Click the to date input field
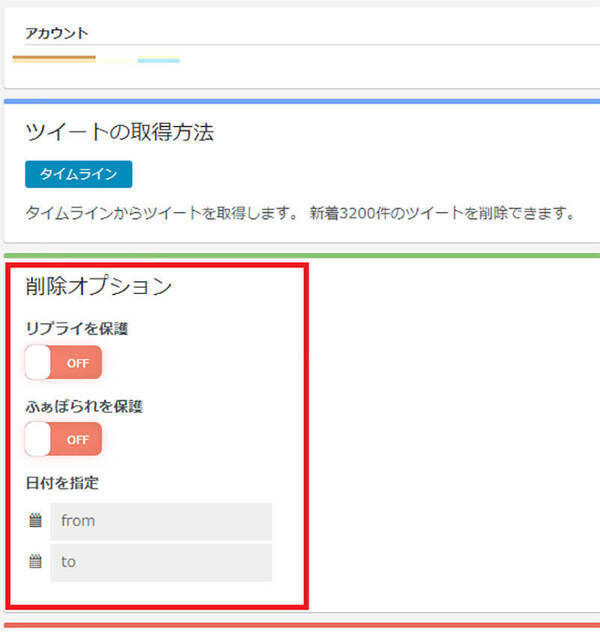Image resolution: width=600 pixels, height=632 pixels. tap(161, 562)
